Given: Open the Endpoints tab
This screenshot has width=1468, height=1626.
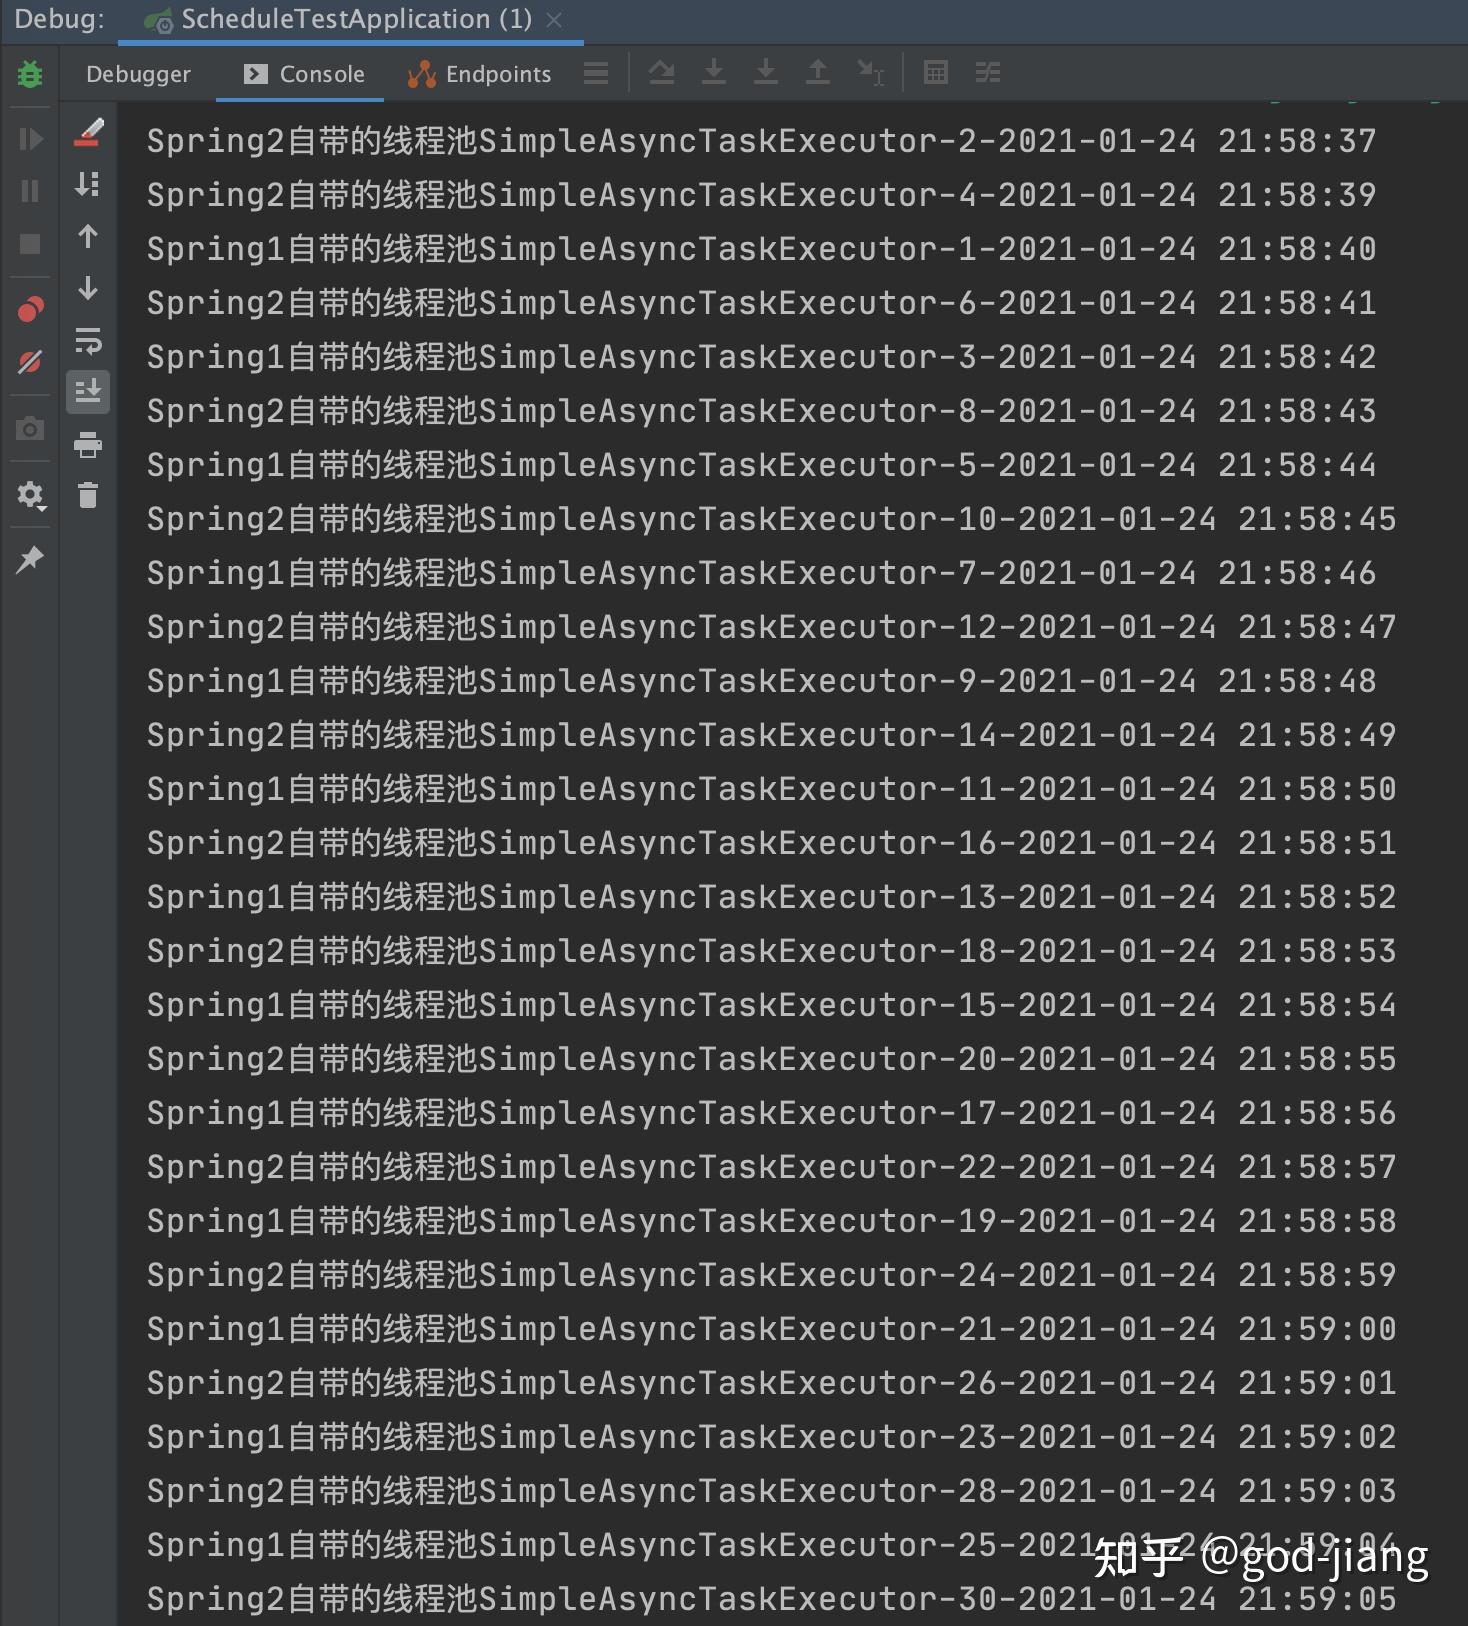Looking at the screenshot, I should (479, 74).
